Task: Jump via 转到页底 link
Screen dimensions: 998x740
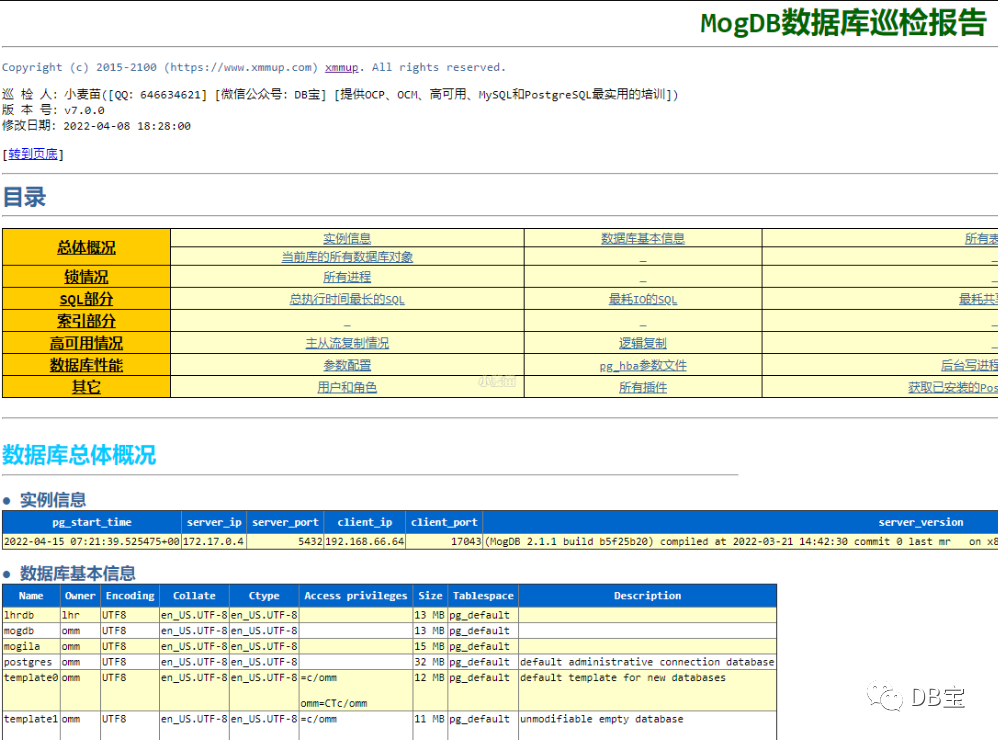Action: (32, 154)
